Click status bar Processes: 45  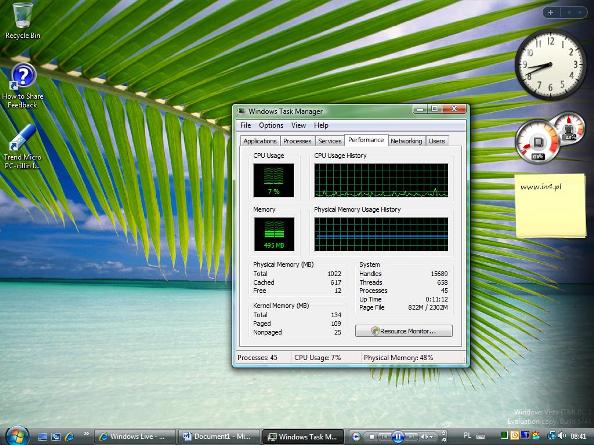click(x=257, y=357)
